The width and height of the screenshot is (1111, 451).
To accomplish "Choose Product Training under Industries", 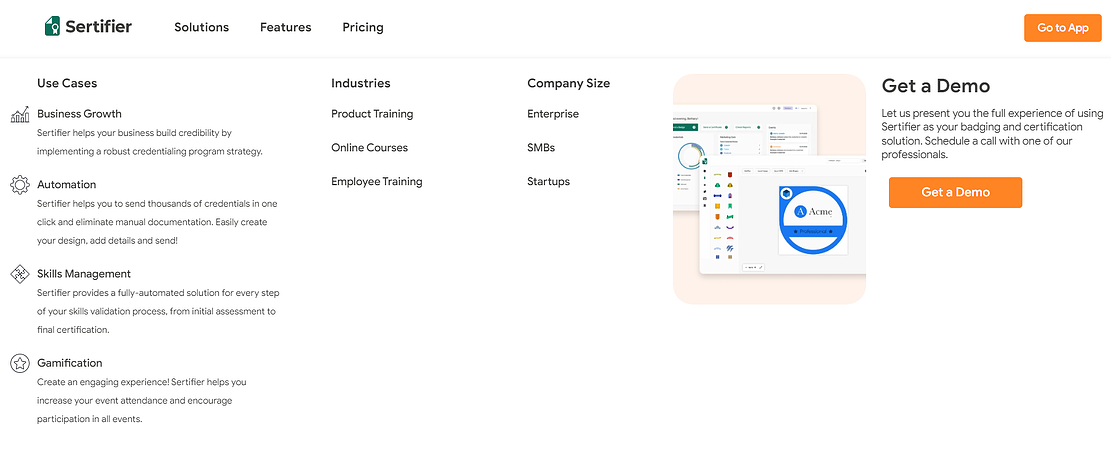I will (x=372, y=114).
